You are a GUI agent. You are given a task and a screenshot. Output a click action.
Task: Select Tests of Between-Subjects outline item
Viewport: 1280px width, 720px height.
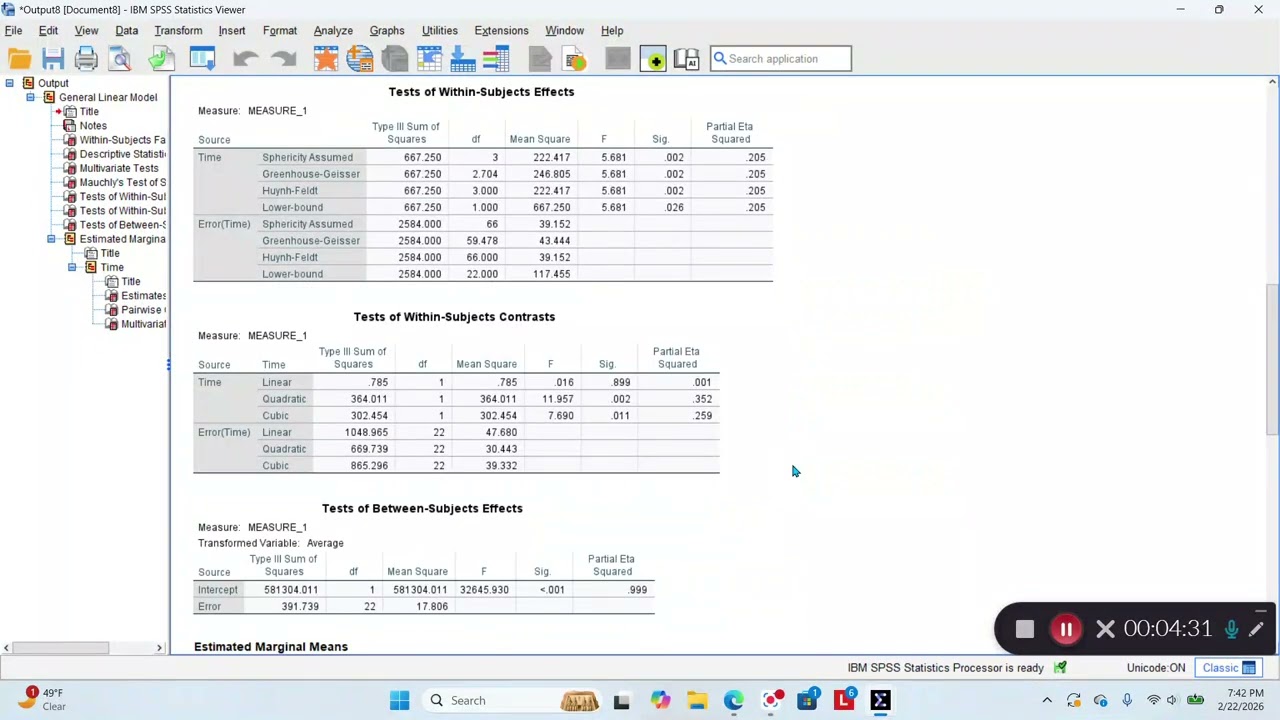click(122, 225)
